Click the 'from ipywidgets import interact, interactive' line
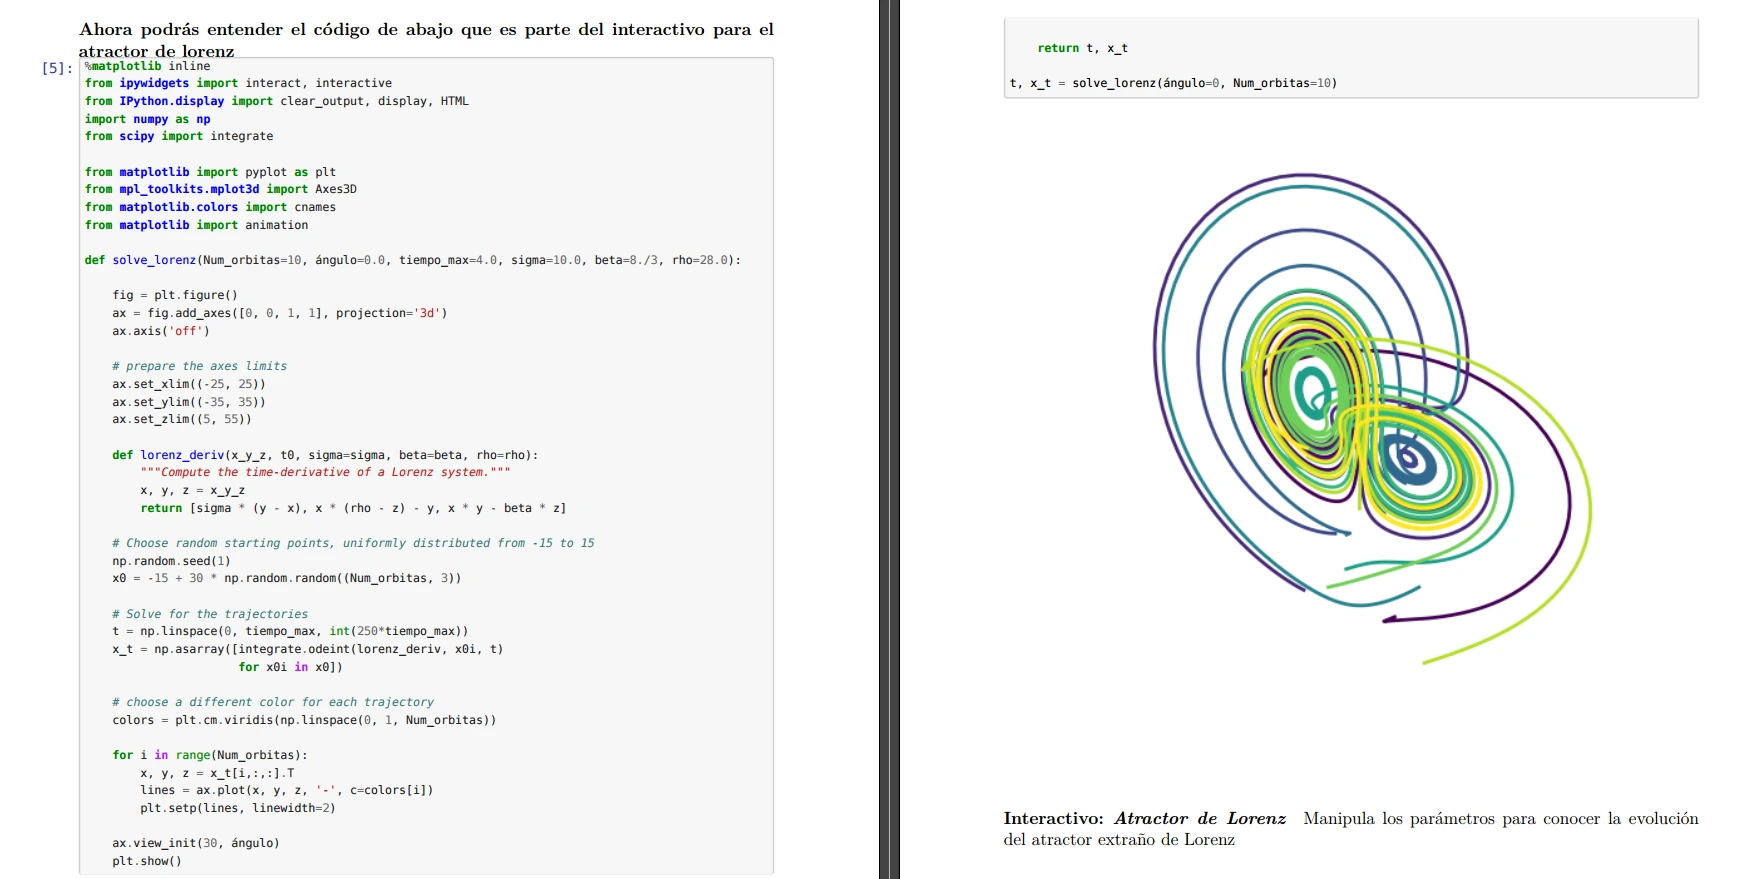This screenshot has width=1764, height=879. [238, 83]
